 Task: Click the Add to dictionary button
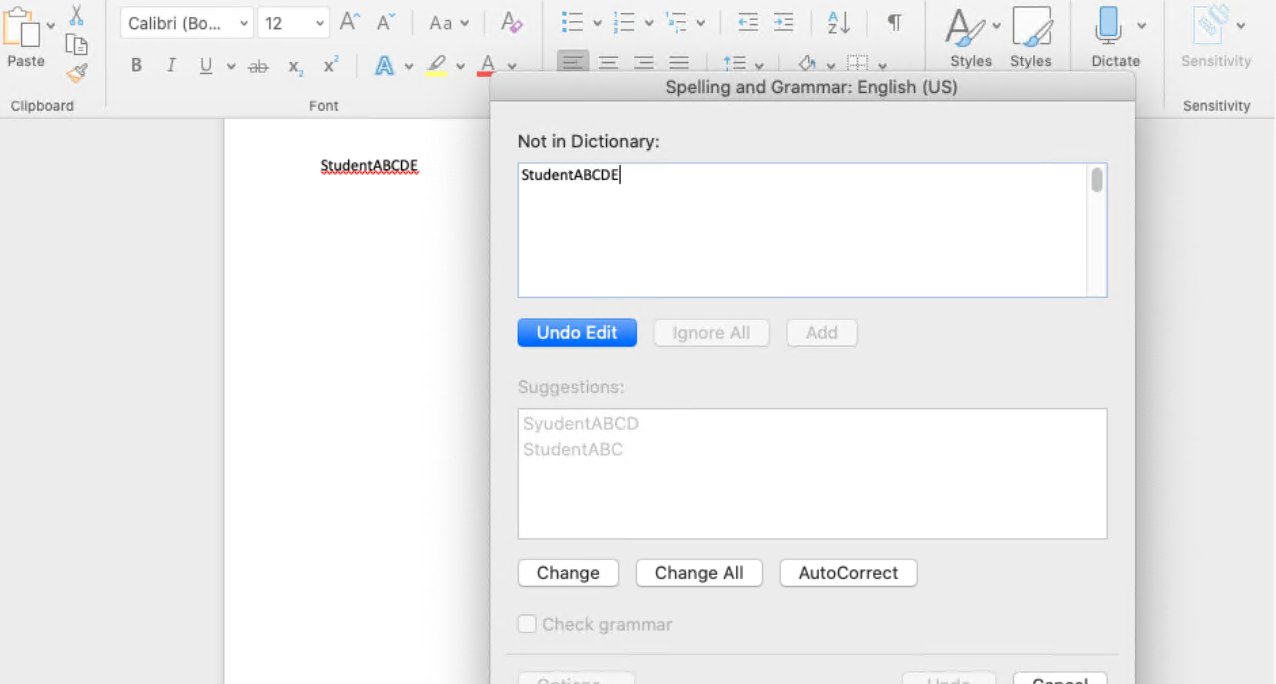pyautogui.click(x=822, y=333)
